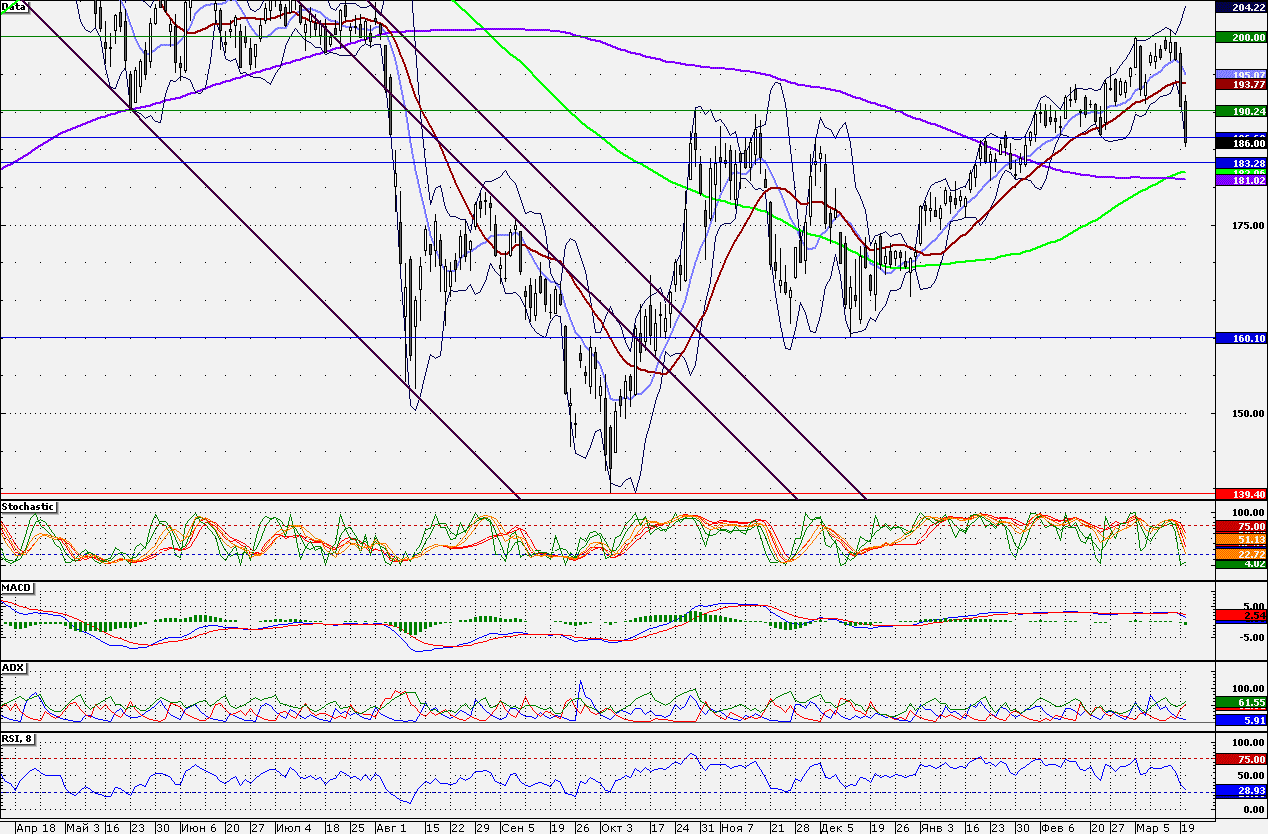Image resolution: width=1268 pixels, height=834 pixels.
Task: Select the 28.93 RSI value tag
Action: click(1240, 791)
